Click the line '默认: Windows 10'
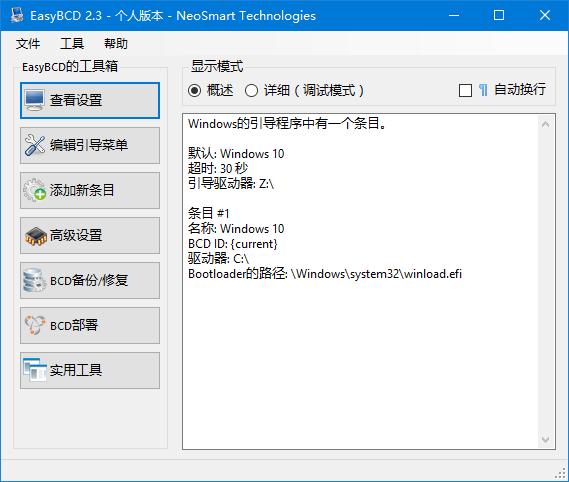 click(x=236, y=154)
